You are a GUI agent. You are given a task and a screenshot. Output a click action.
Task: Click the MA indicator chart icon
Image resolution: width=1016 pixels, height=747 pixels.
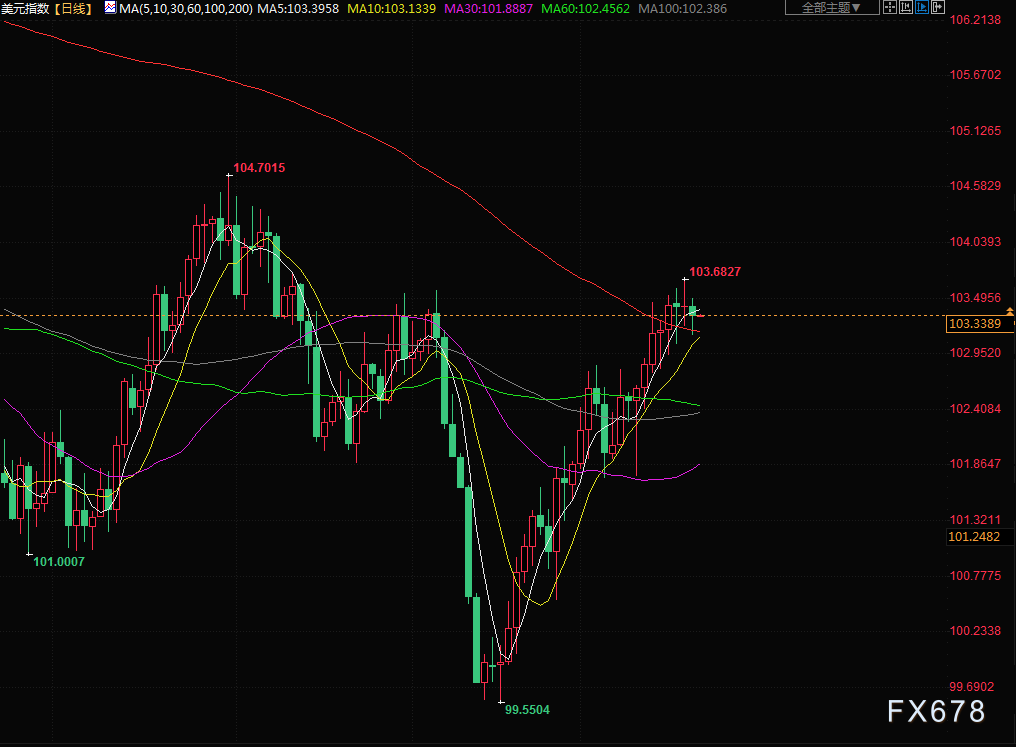tap(110, 8)
